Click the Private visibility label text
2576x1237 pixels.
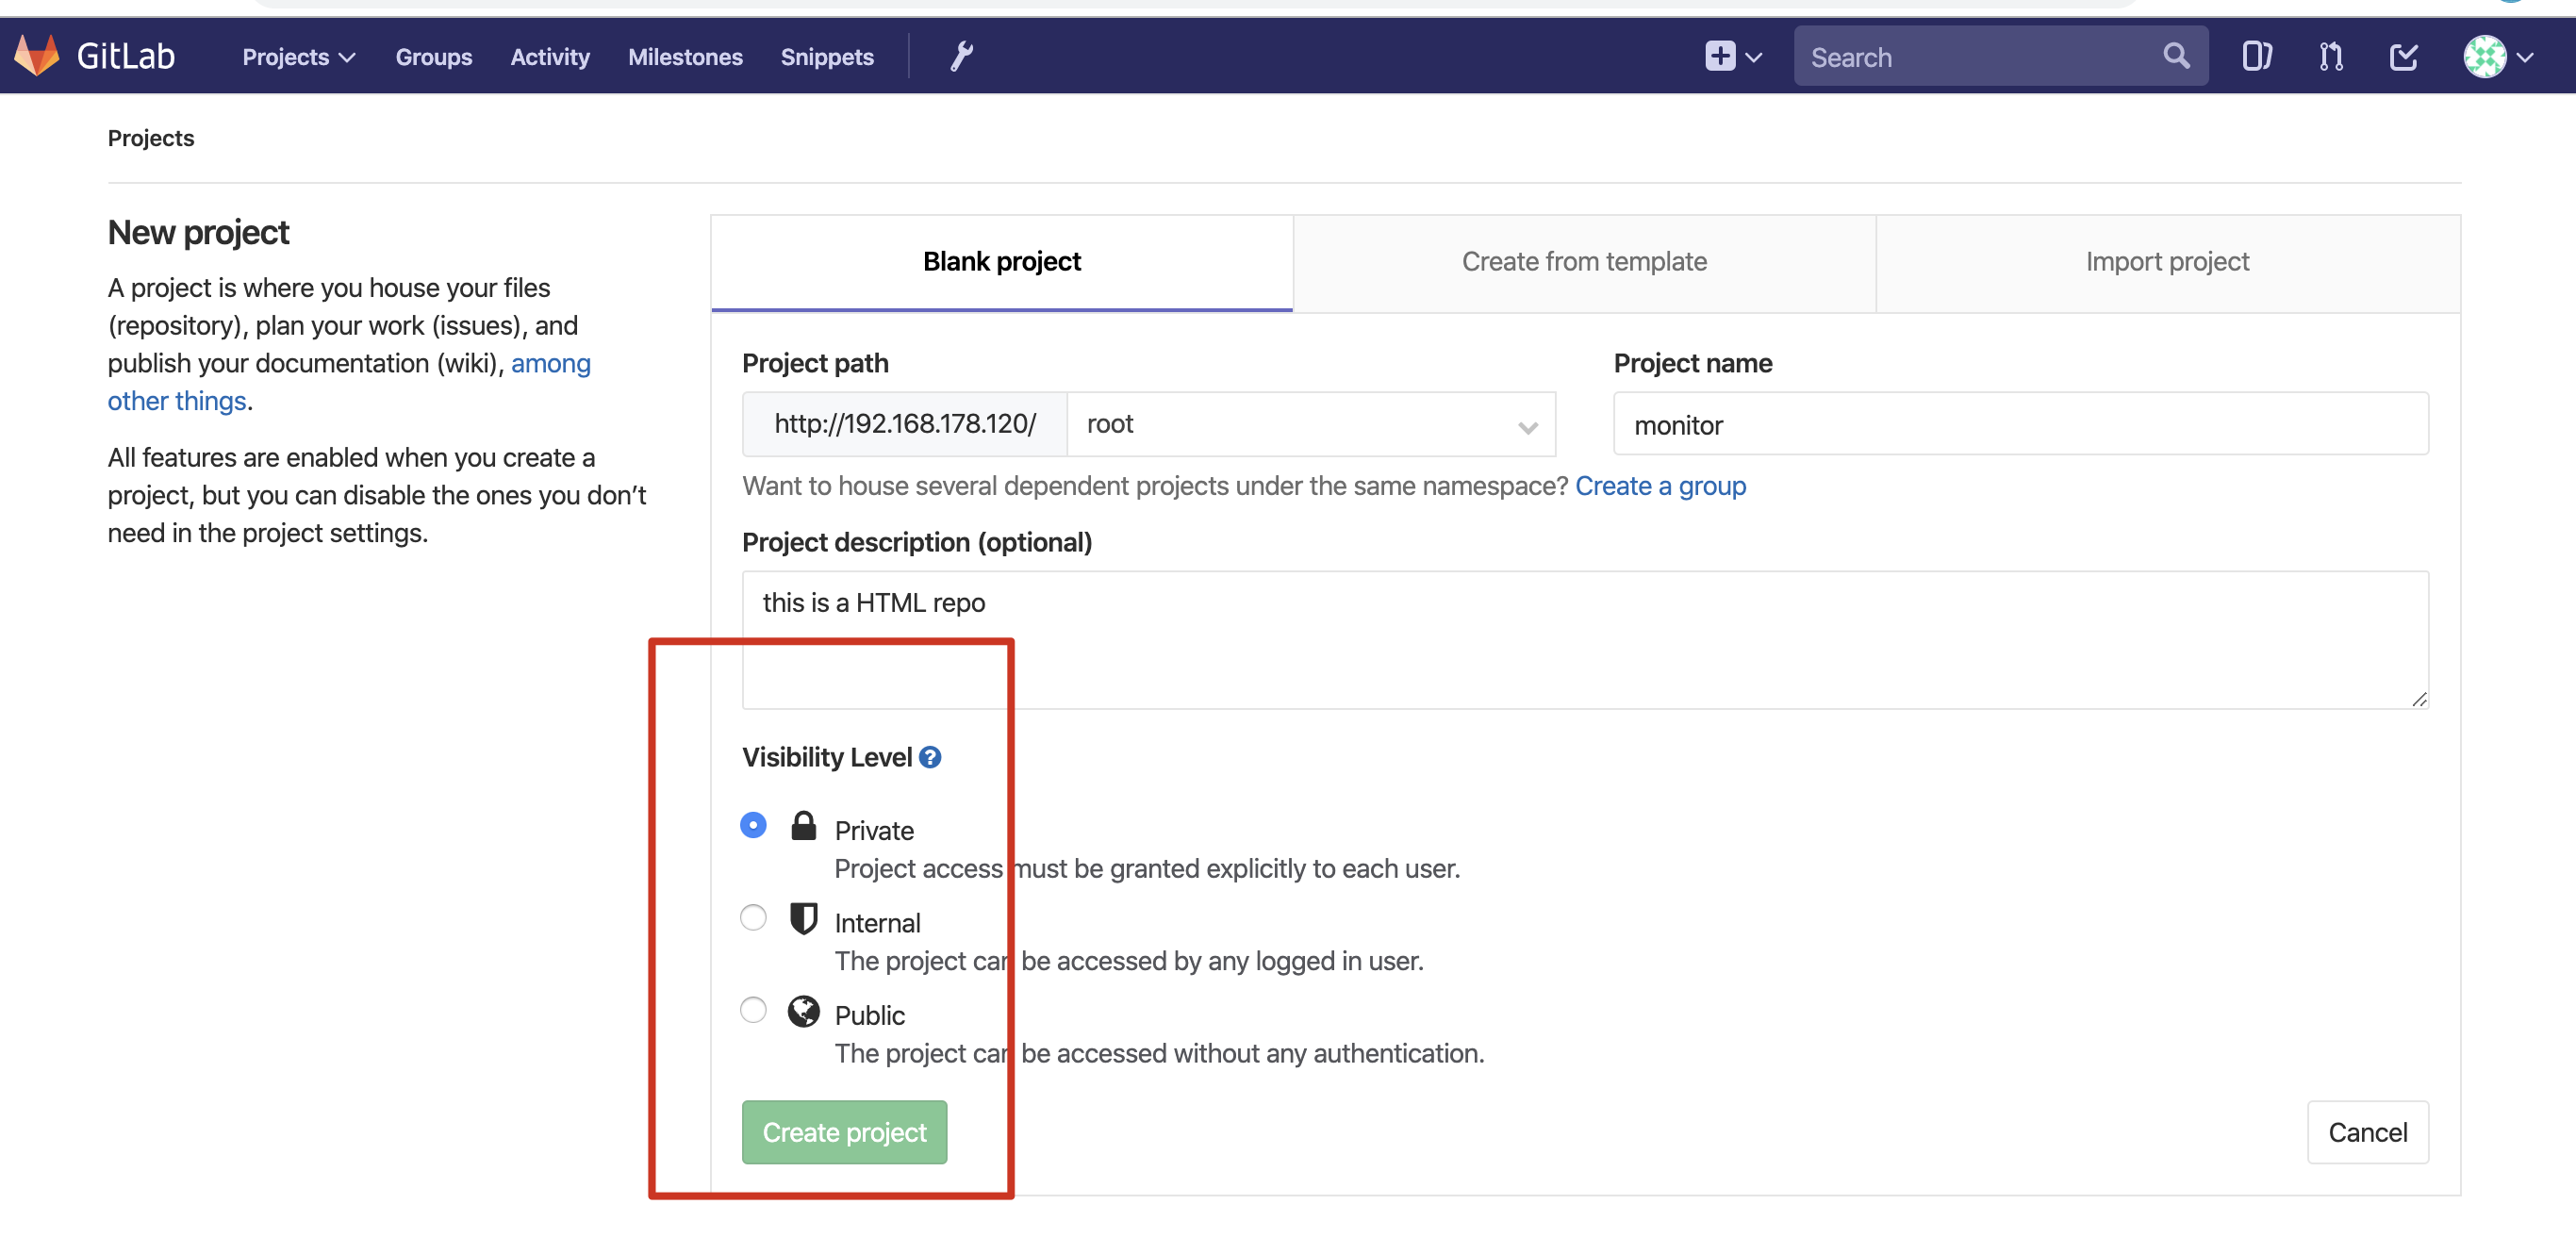[x=874, y=831]
